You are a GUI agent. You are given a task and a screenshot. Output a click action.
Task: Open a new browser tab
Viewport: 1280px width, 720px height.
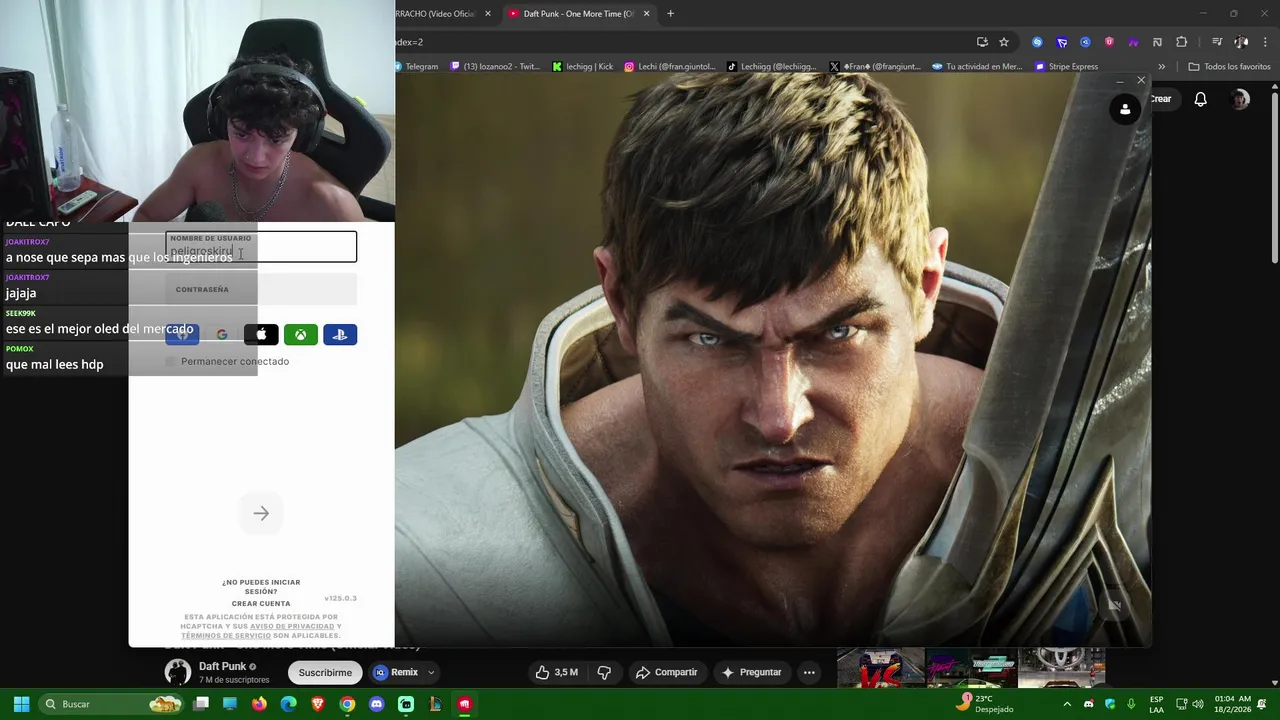pos(670,14)
